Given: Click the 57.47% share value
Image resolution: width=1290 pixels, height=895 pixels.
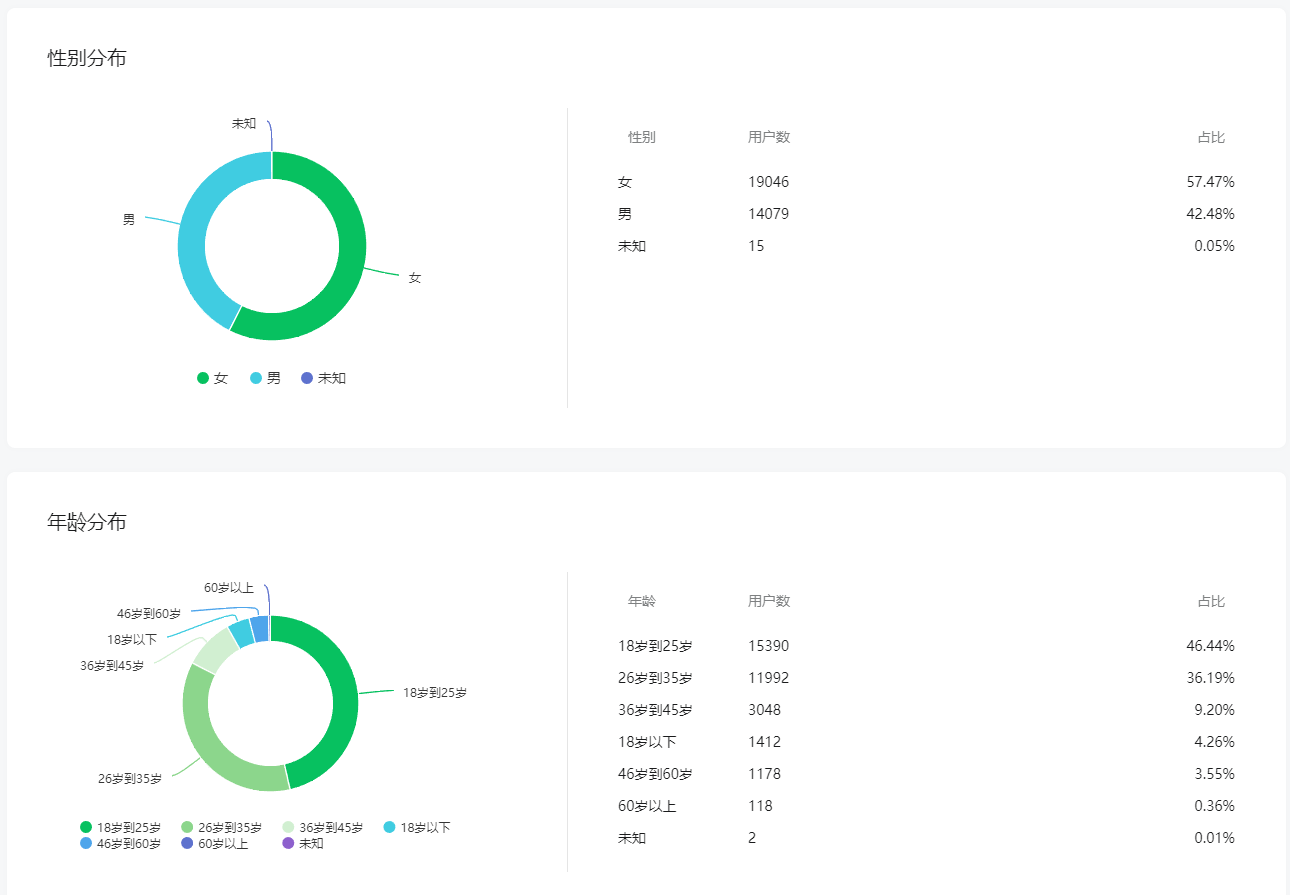Looking at the screenshot, I should [x=1211, y=182].
